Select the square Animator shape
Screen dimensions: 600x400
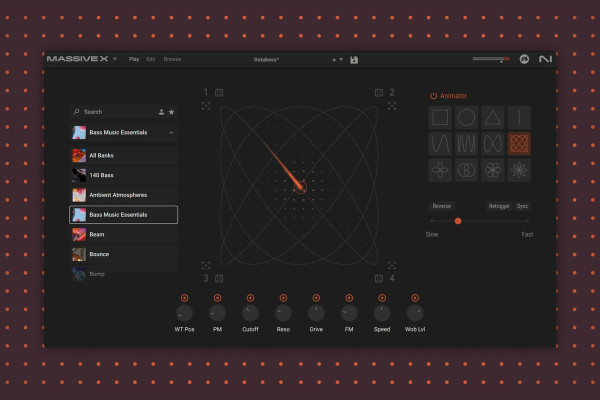440,118
